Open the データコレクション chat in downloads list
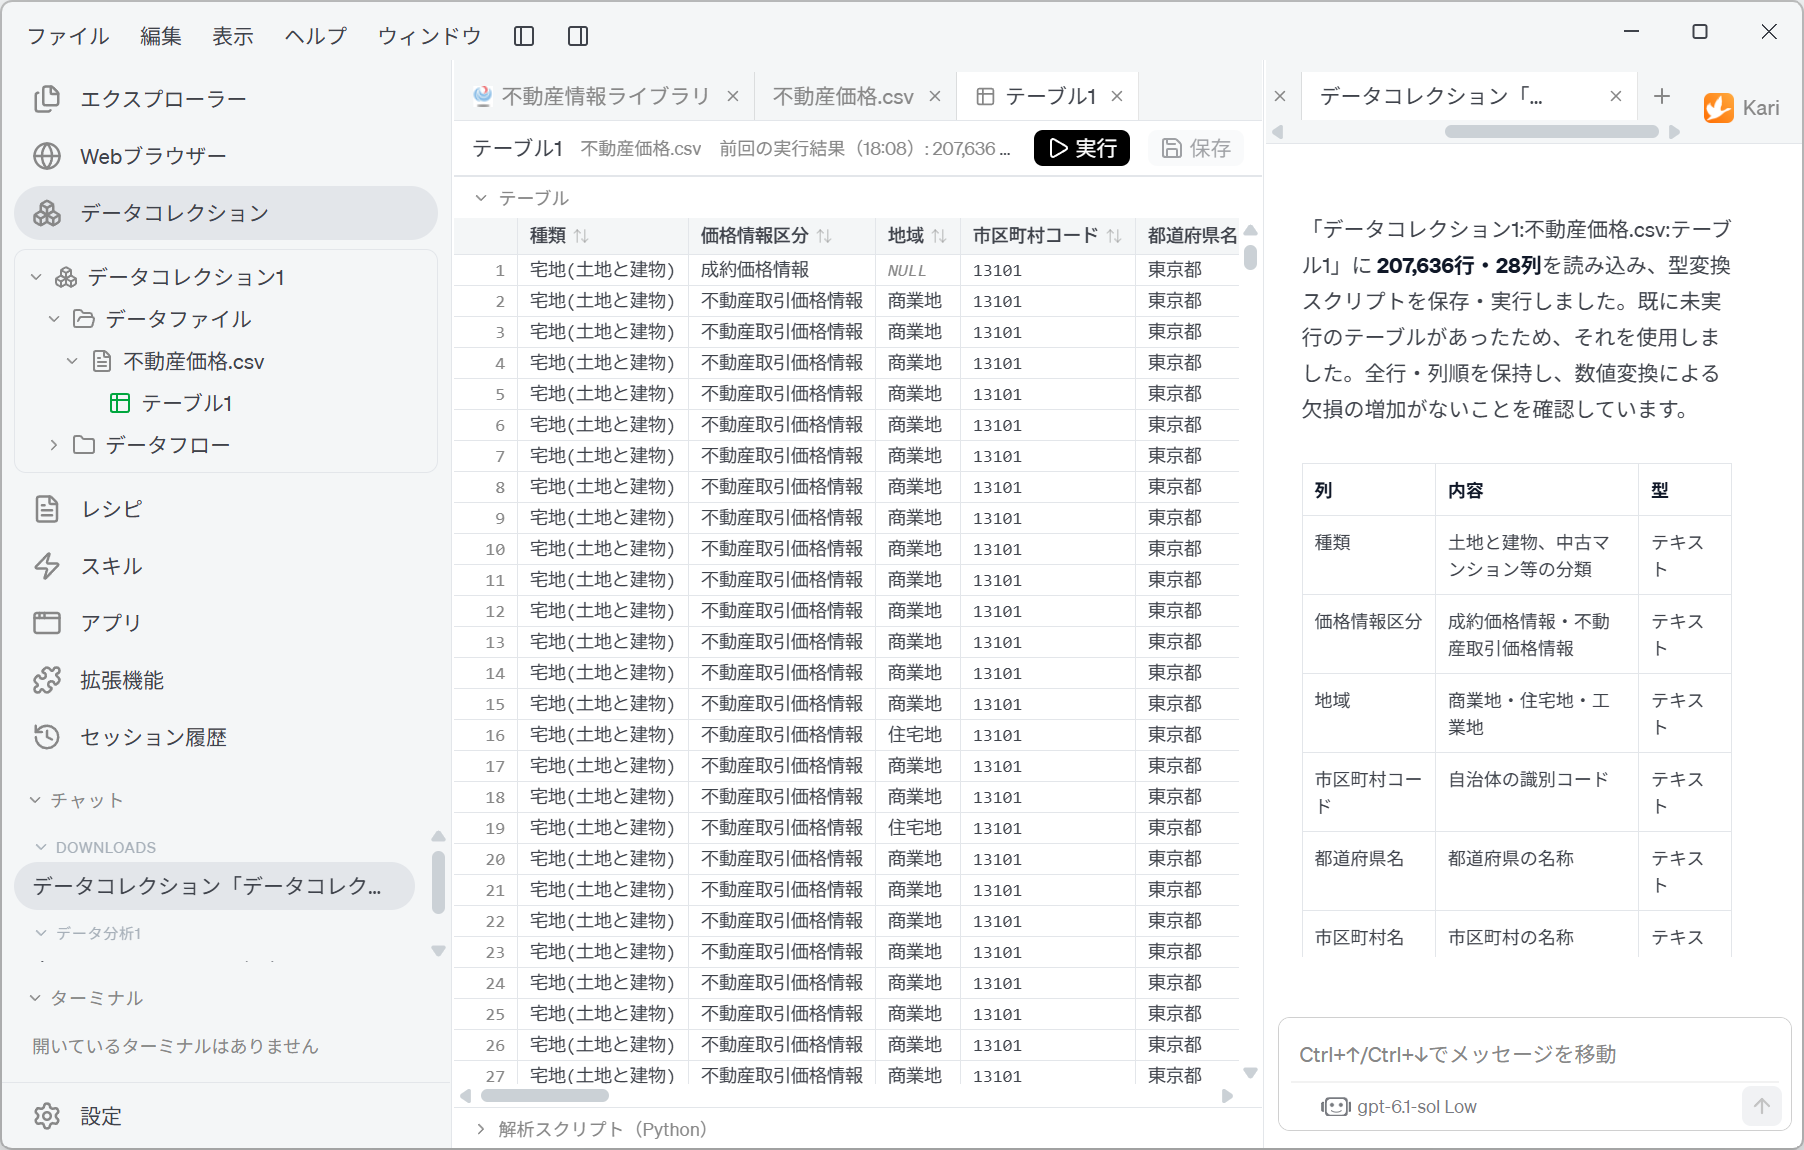 tap(214, 886)
